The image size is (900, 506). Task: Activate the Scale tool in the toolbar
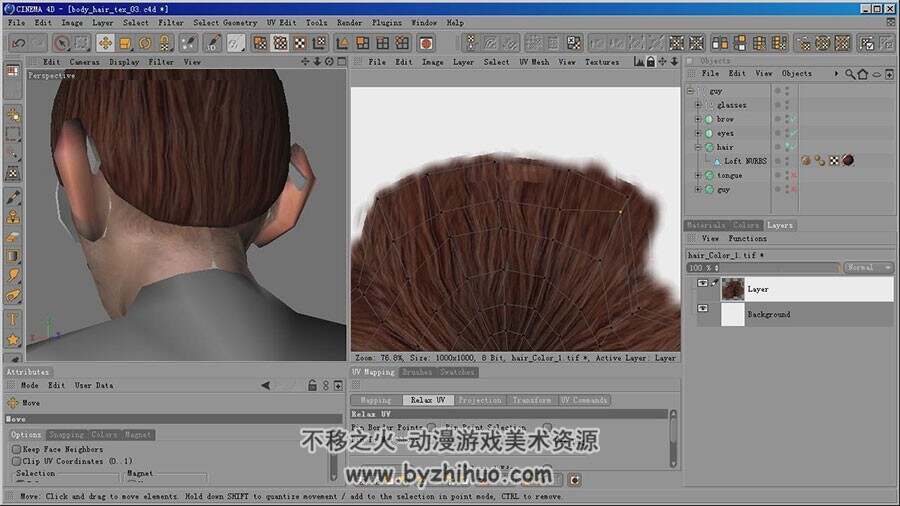click(x=125, y=43)
